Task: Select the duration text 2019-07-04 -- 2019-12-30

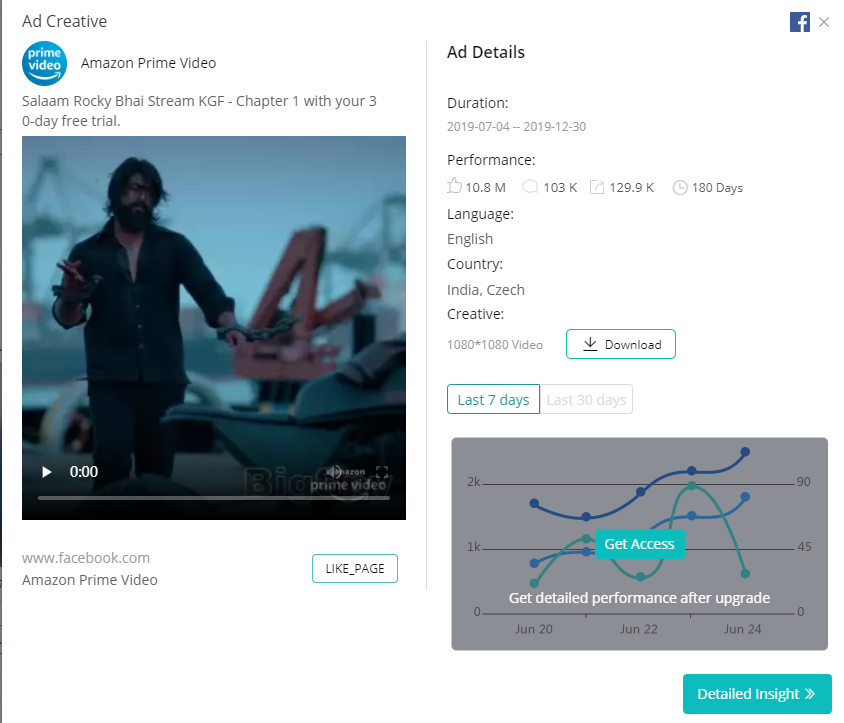Action: coord(517,127)
